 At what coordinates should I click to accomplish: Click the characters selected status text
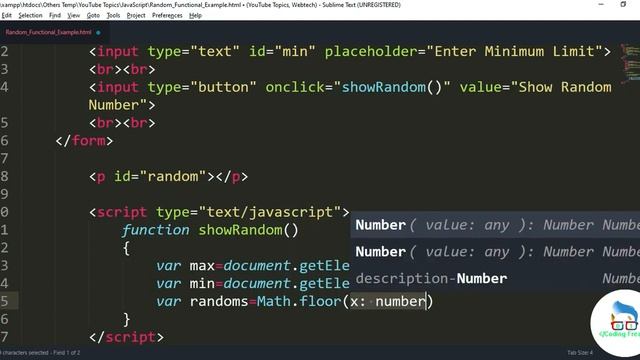pyautogui.click(x=40, y=353)
